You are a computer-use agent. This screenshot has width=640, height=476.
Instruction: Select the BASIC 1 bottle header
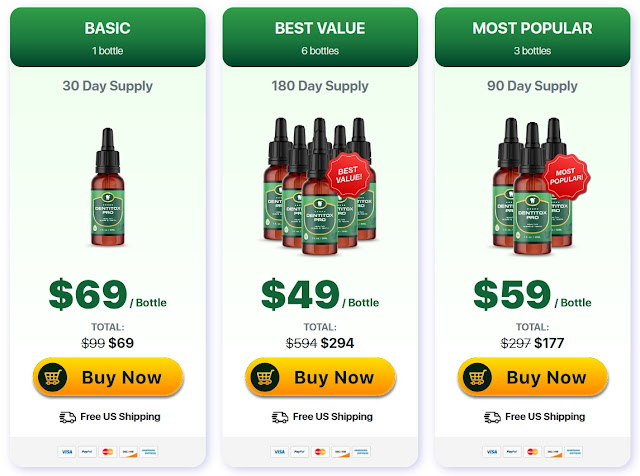point(108,37)
